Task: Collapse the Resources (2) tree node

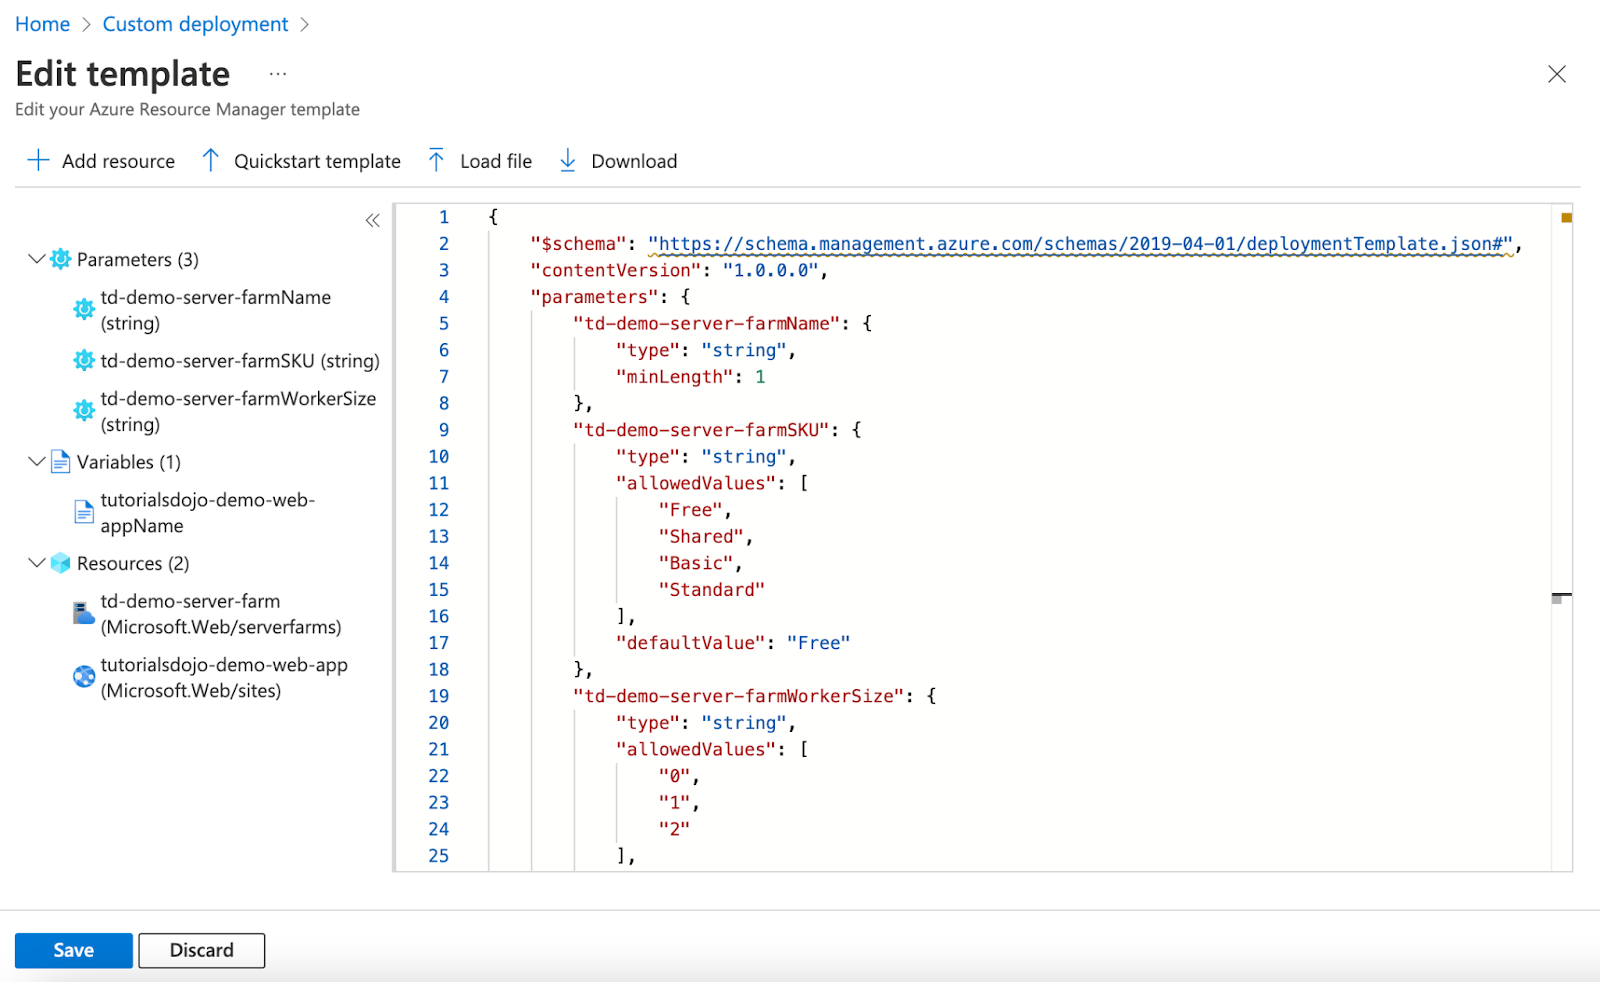Action: 36,563
